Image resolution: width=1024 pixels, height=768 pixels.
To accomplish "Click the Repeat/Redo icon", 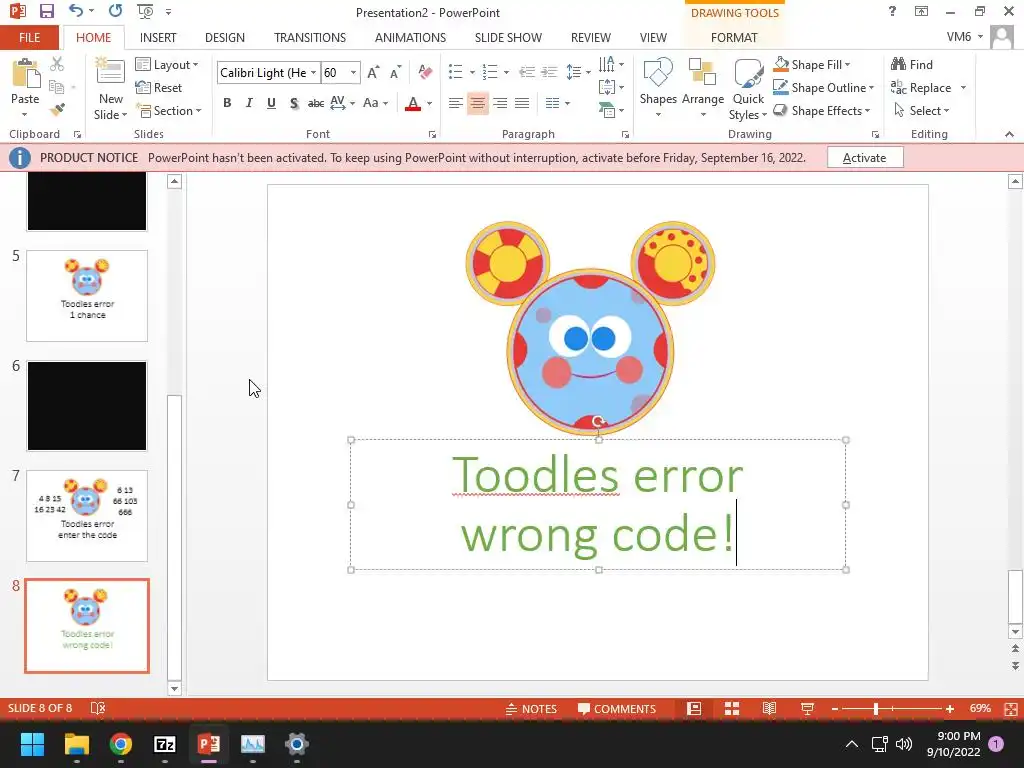I will click(116, 11).
